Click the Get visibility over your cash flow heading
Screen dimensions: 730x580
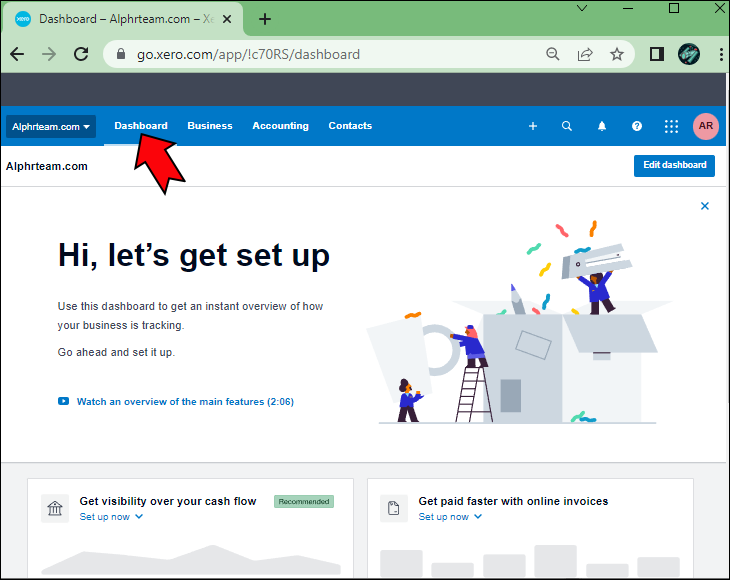pyautogui.click(x=168, y=501)
